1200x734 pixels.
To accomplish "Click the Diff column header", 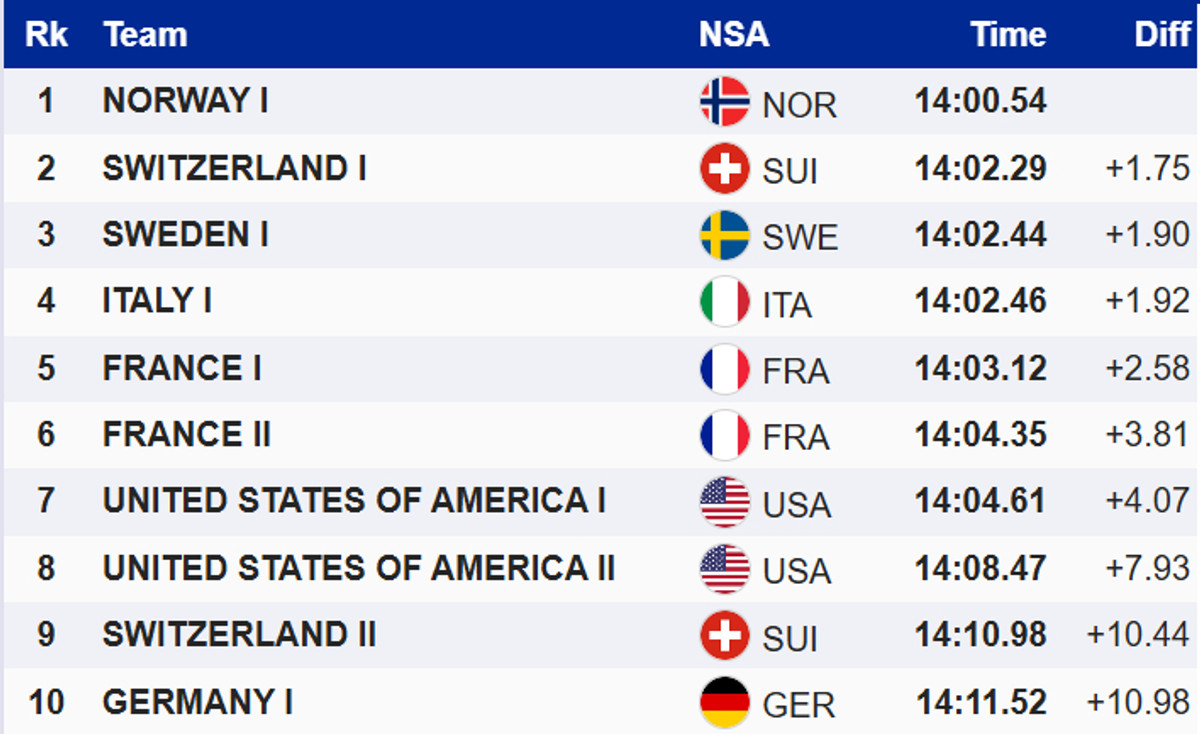I will [x=1162, y=35].
